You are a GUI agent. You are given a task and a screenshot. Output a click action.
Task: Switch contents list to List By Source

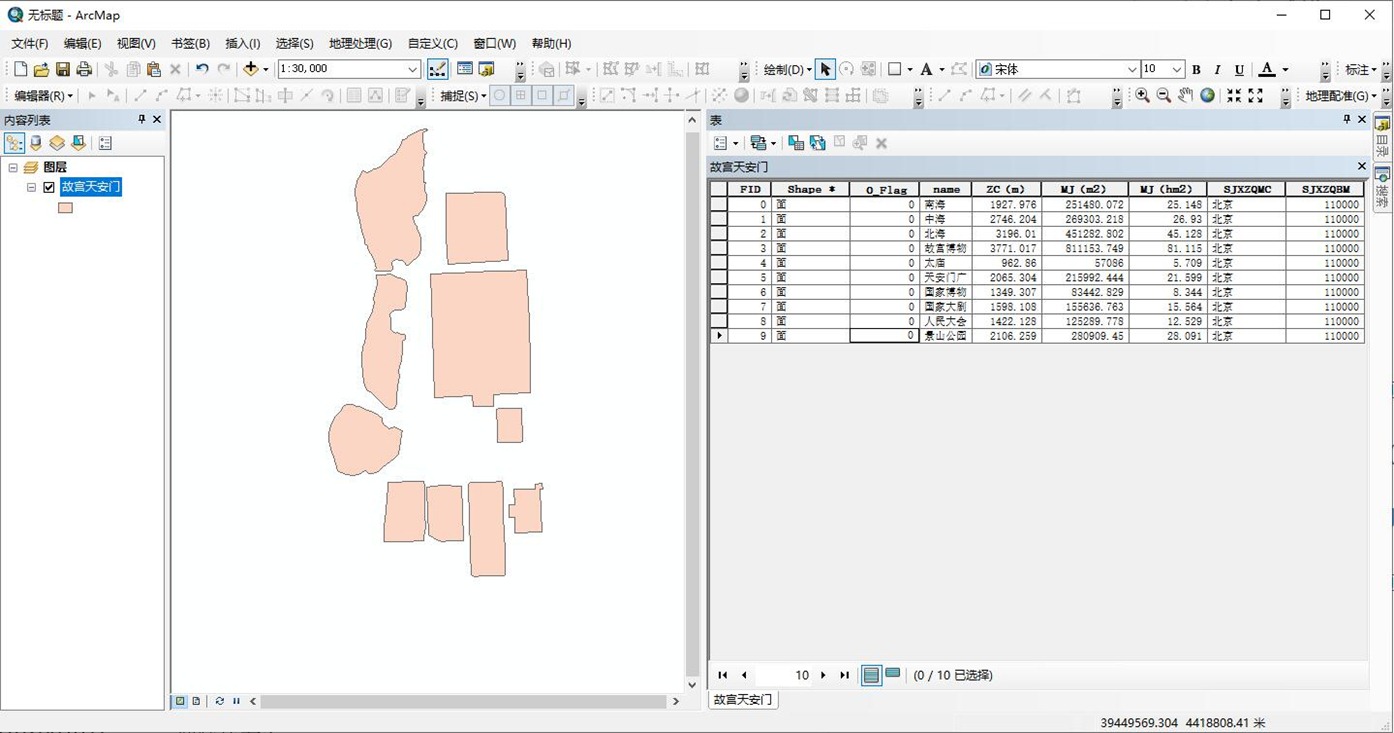pos(36,143)
